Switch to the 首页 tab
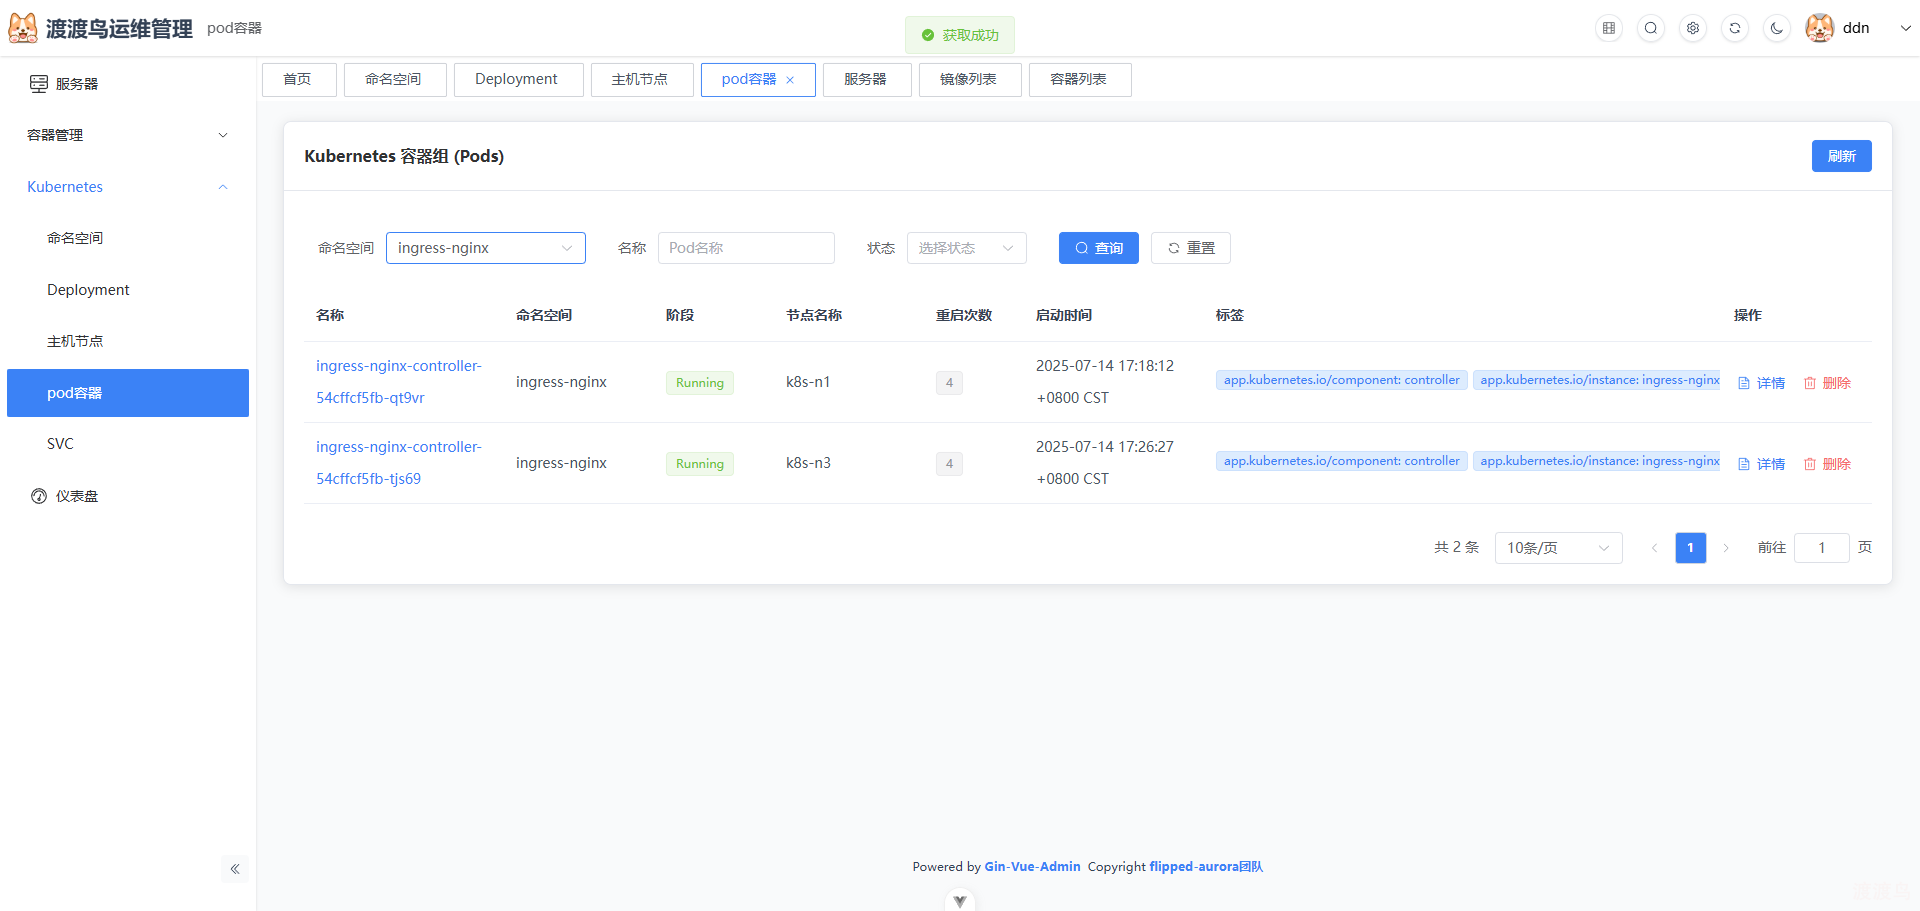This screenshot has height=911, width=1920. (x=298, y=79)
